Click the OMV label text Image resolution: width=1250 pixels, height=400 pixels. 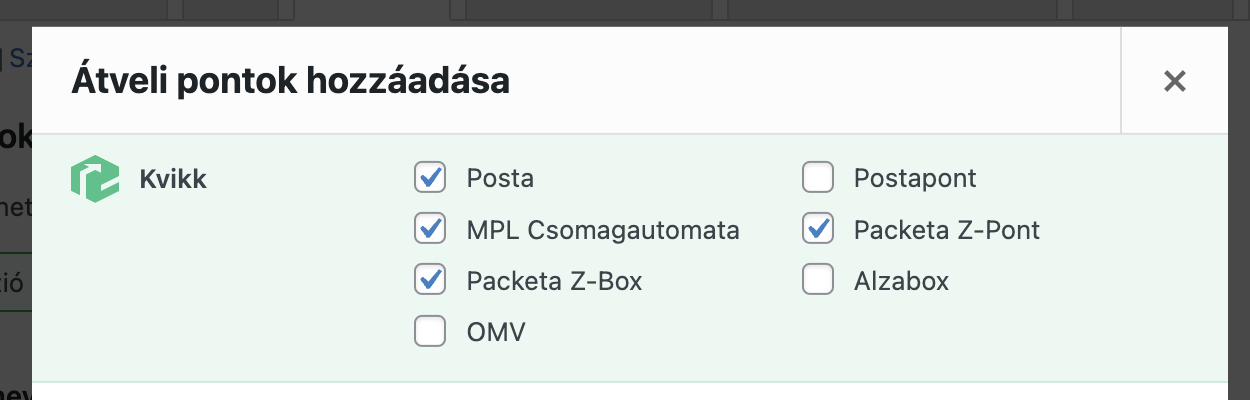[x=496, y=332]
